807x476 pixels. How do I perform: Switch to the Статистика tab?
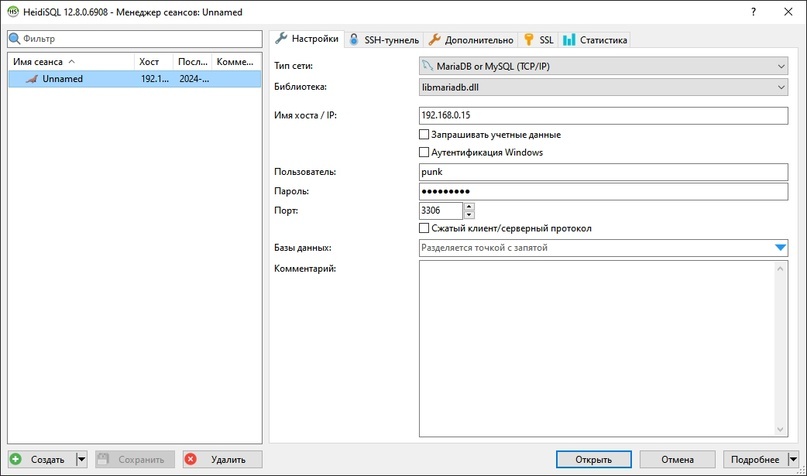595,40
